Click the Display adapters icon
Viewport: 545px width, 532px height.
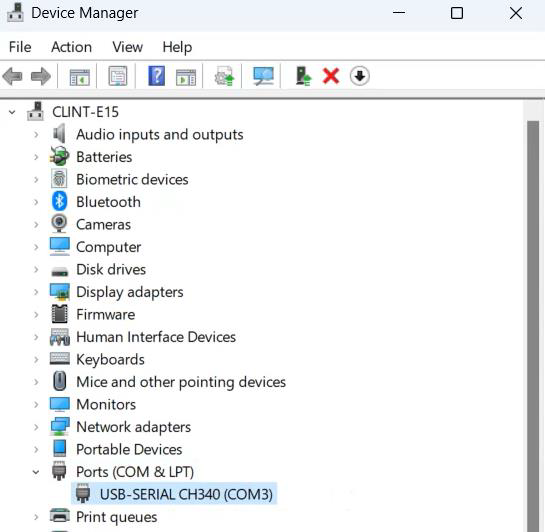pyautogui.click(x=60, y=292)
